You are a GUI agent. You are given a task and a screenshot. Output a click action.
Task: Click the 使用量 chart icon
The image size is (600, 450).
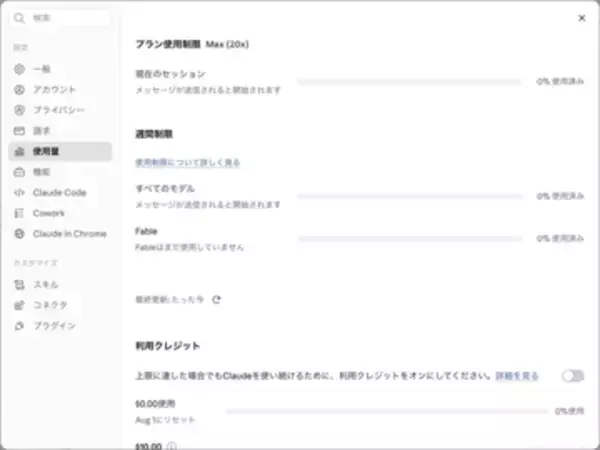(19, 152)
